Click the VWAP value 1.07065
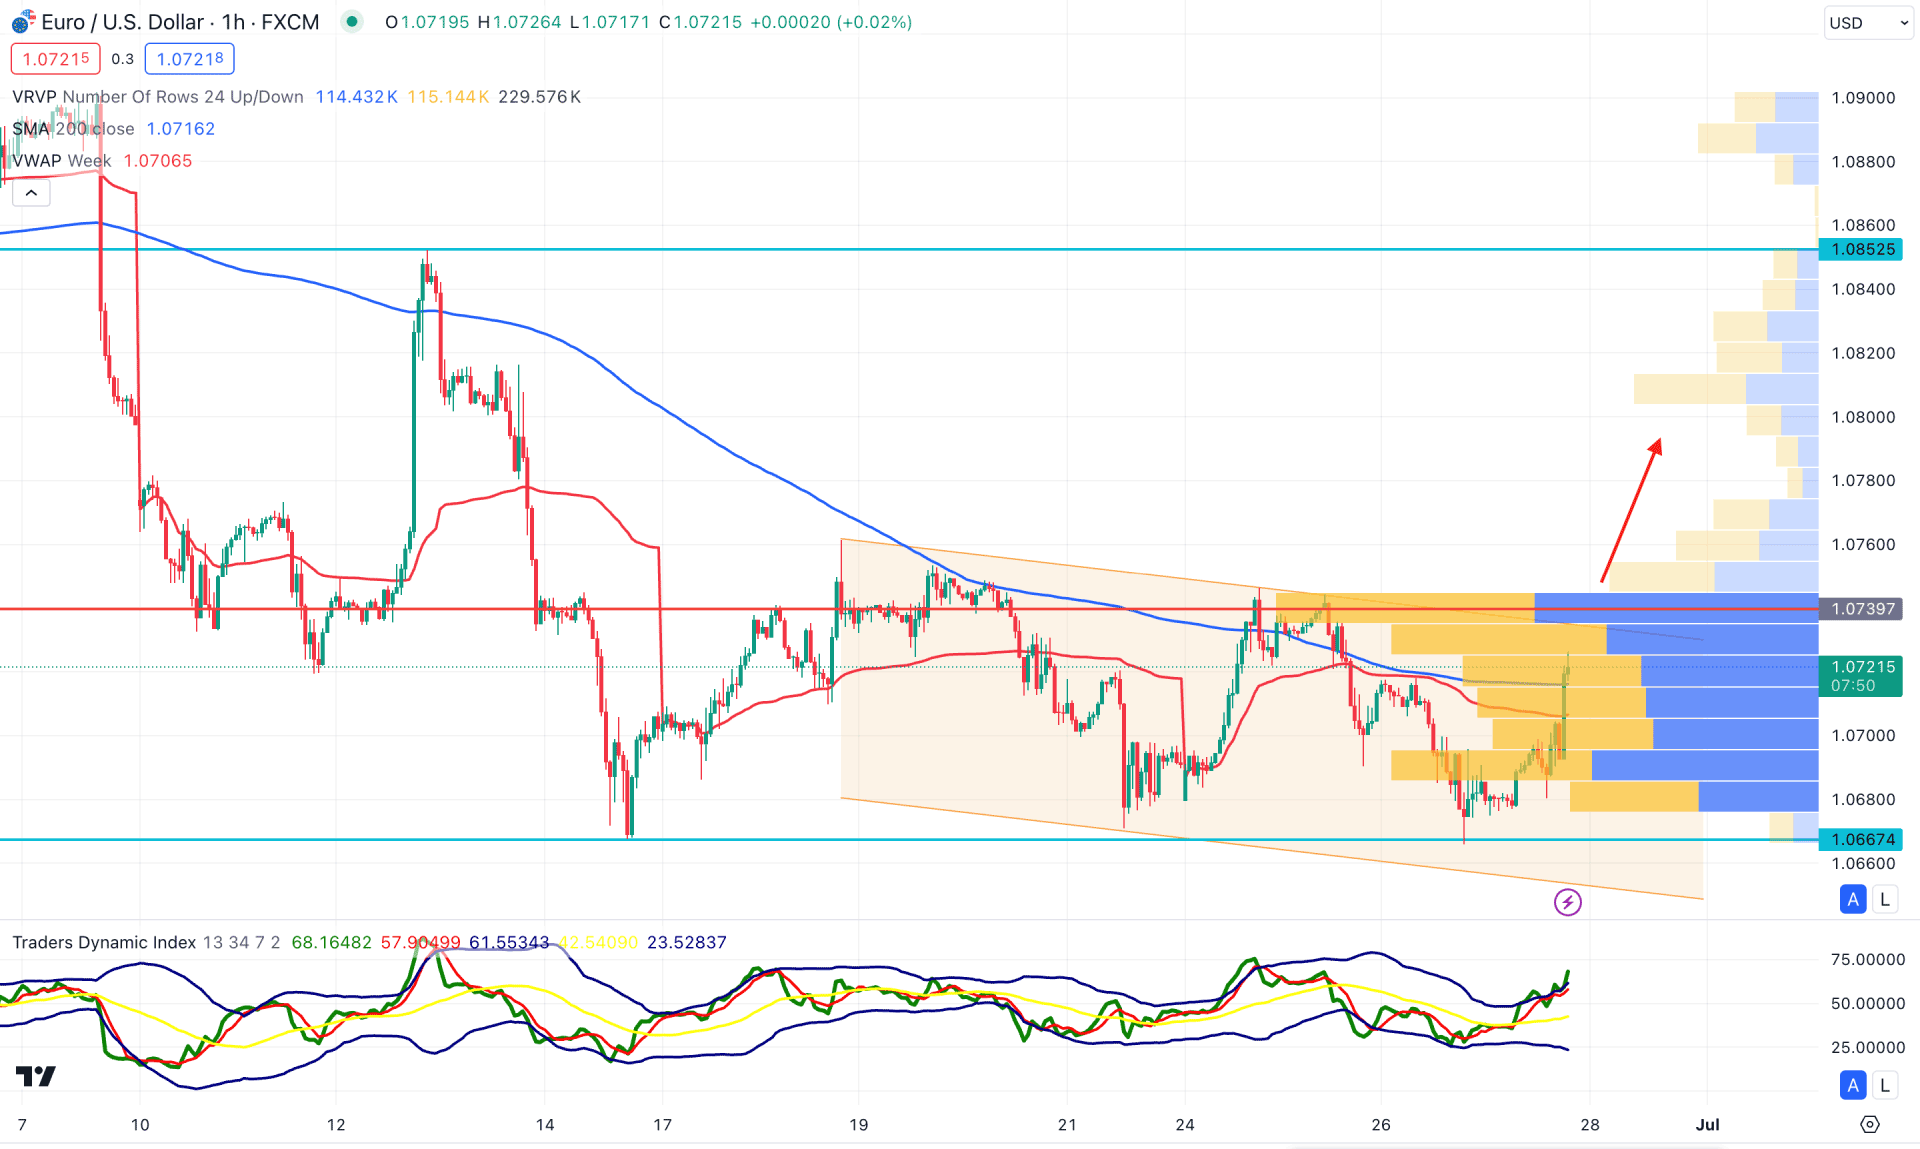This screenshot has height=1149, width=1920. [x=158, y=161]
